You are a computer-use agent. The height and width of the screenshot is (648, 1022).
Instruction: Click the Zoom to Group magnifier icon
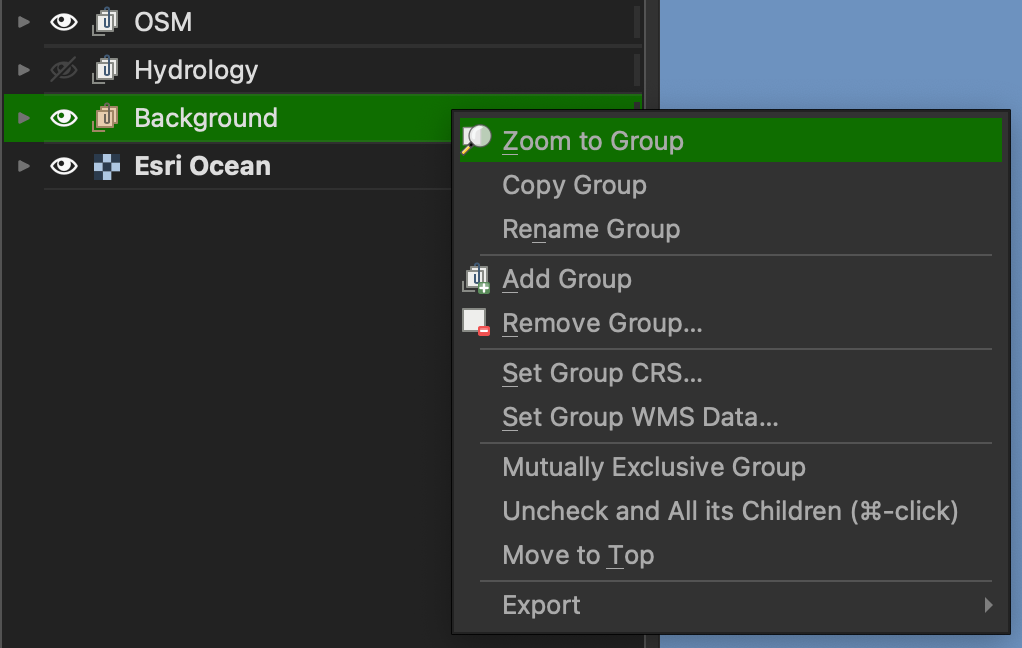[477, 140]
